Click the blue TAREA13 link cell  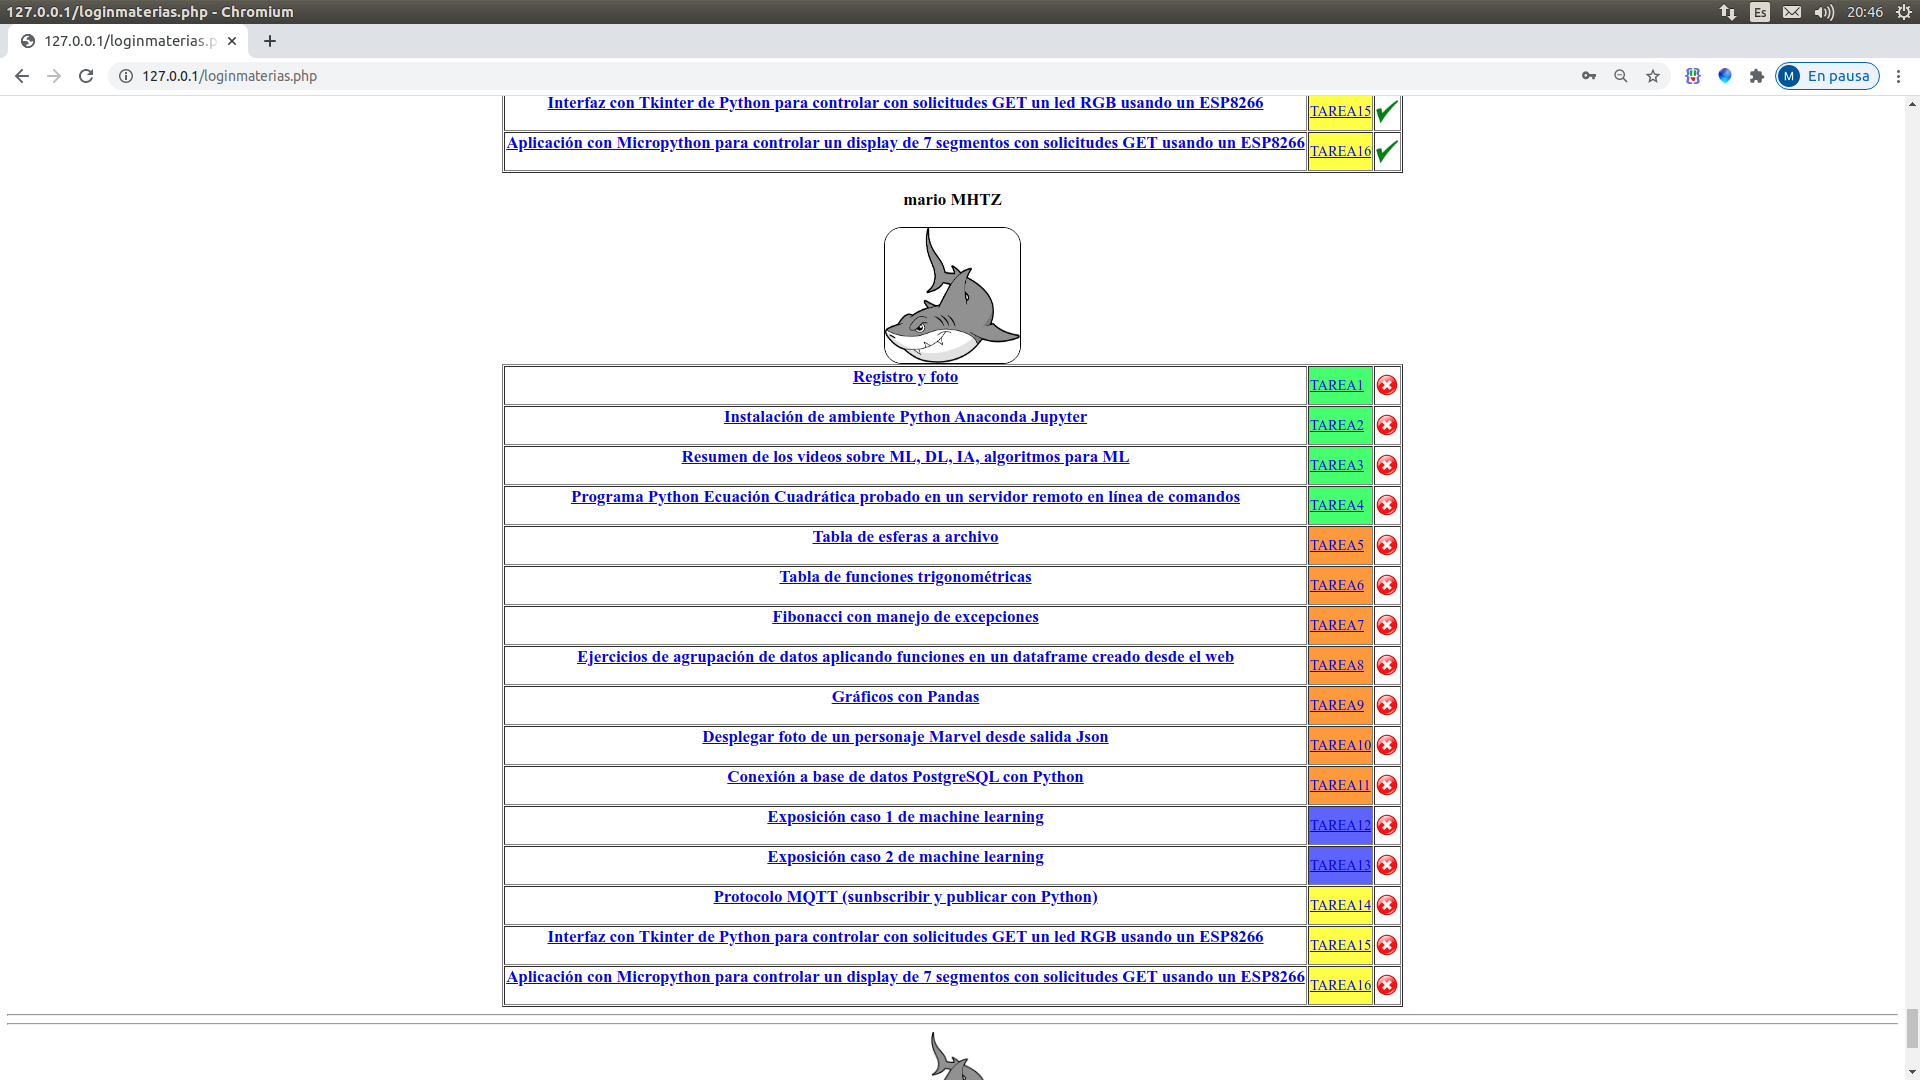point(1340,865)
